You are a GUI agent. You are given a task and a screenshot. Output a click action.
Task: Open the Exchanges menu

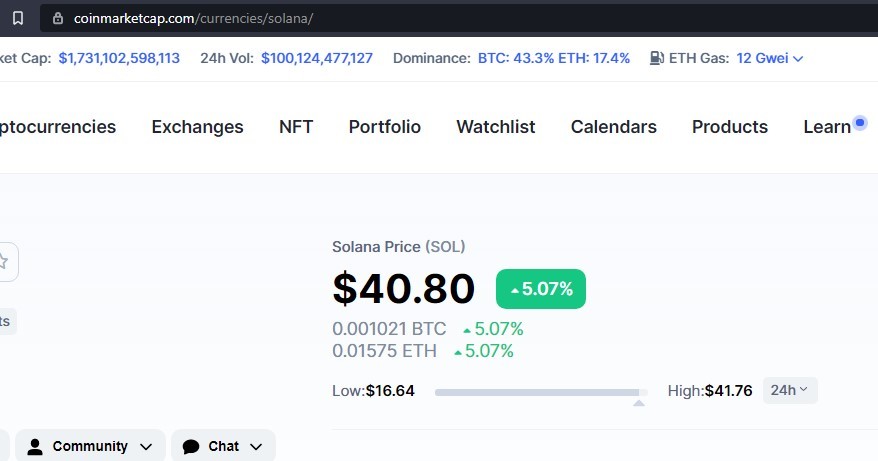pyautogui.click(x=198, y=127)
